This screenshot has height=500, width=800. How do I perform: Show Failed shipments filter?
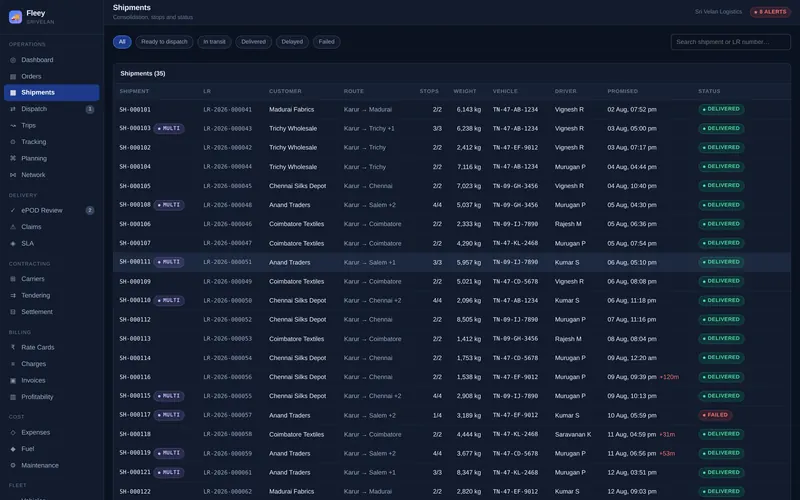(327, 42)
